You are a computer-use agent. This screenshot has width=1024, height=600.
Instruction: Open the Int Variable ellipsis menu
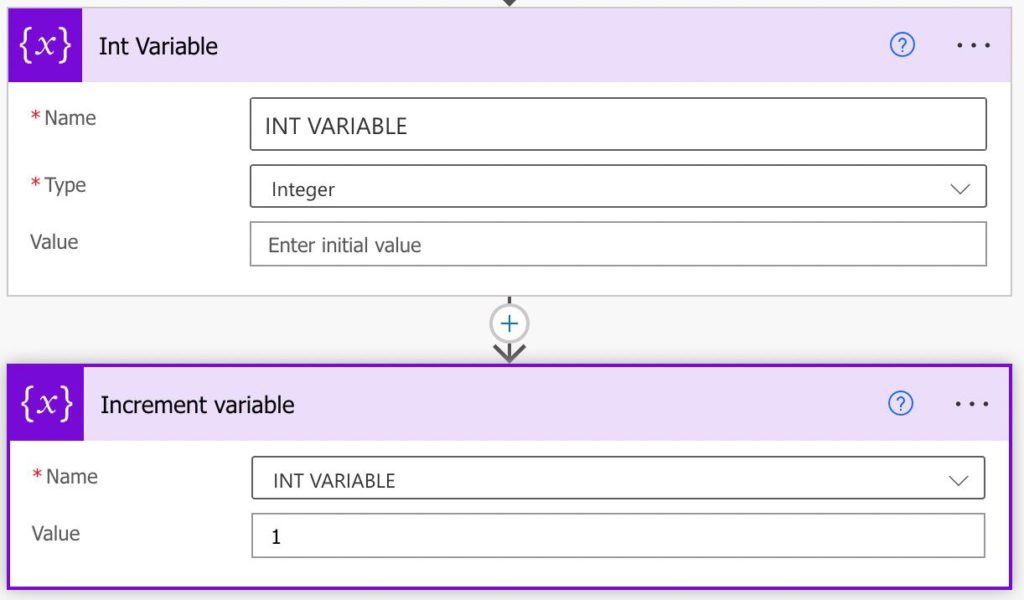(x=971, y=45)
